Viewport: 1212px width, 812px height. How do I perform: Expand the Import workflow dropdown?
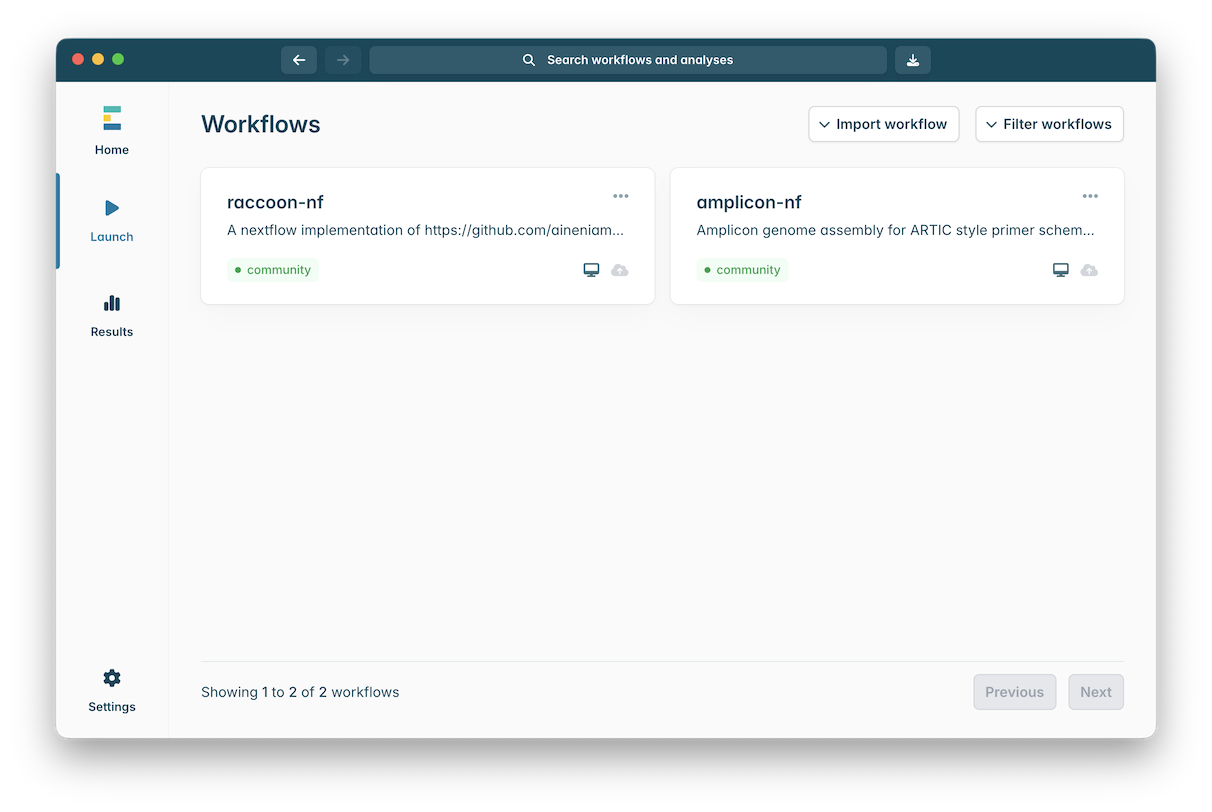click(883, 124)
